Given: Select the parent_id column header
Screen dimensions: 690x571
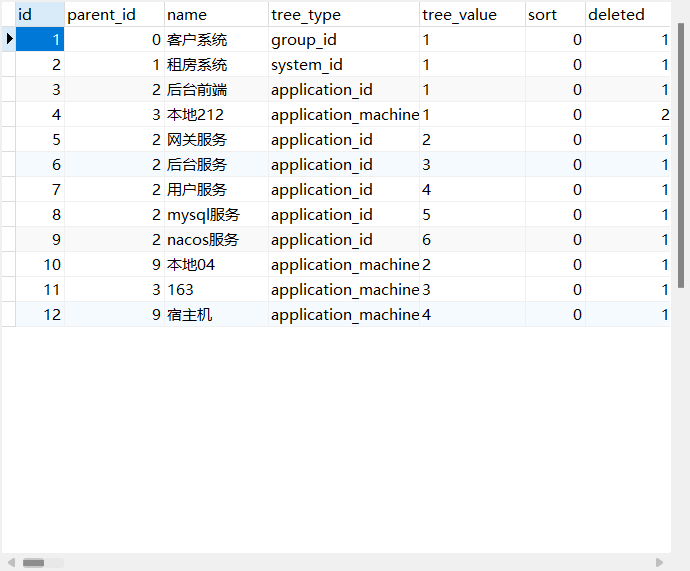Looking at the screenshot, I should tap(113, 15).
